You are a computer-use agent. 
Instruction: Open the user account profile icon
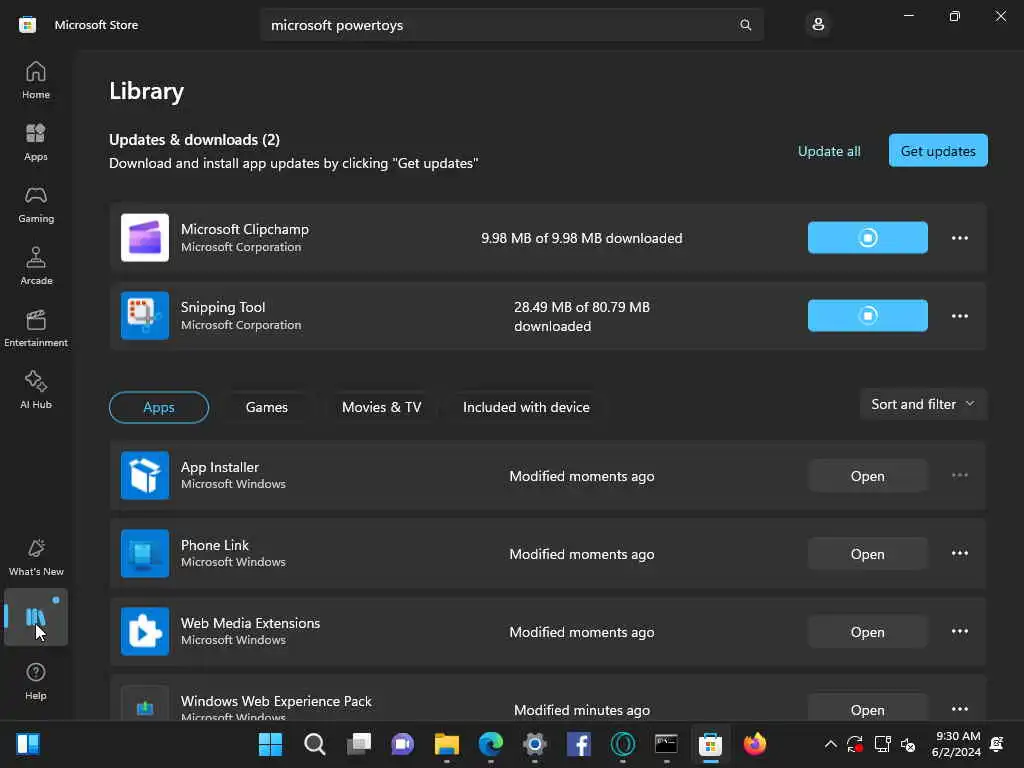[x=818, y=25]
